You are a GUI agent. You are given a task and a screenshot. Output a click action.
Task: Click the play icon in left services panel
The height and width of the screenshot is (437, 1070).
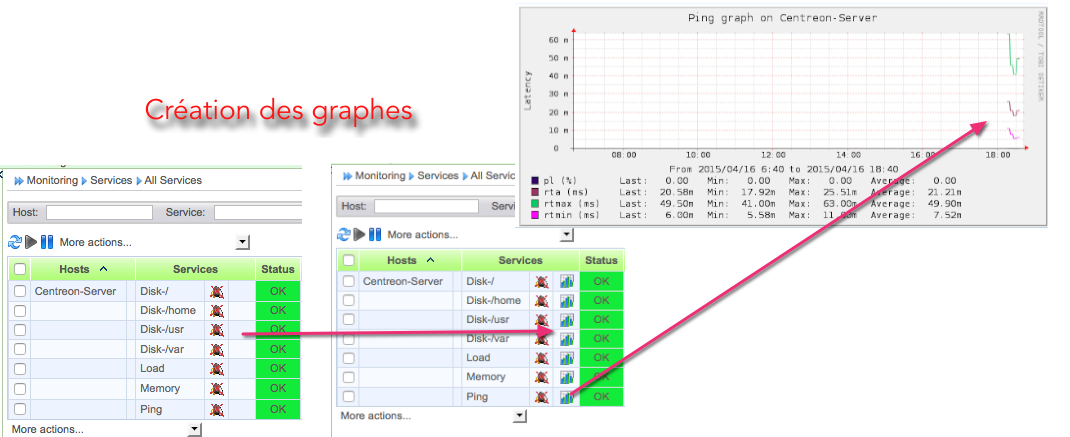(31, 242)
